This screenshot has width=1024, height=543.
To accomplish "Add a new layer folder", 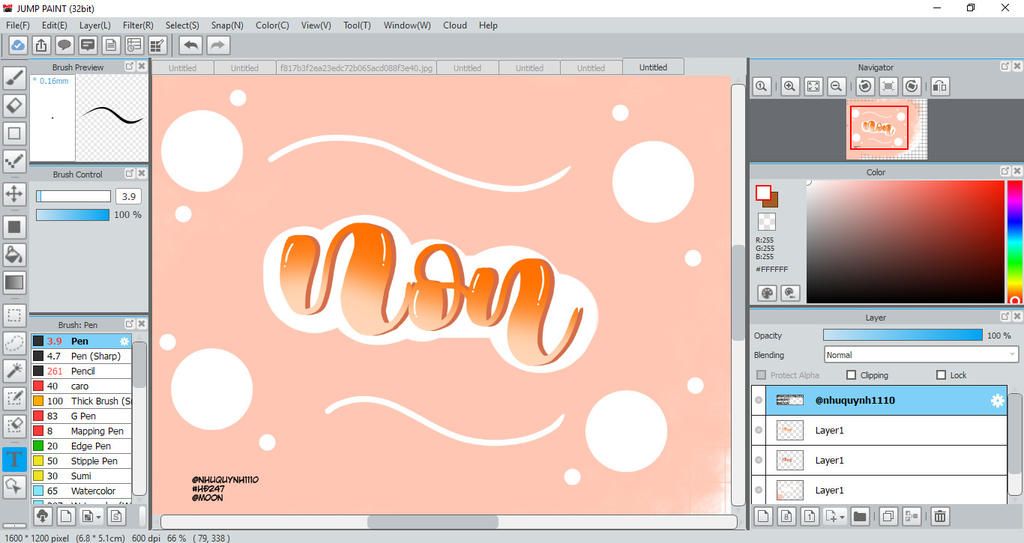I will pos(859,516).
